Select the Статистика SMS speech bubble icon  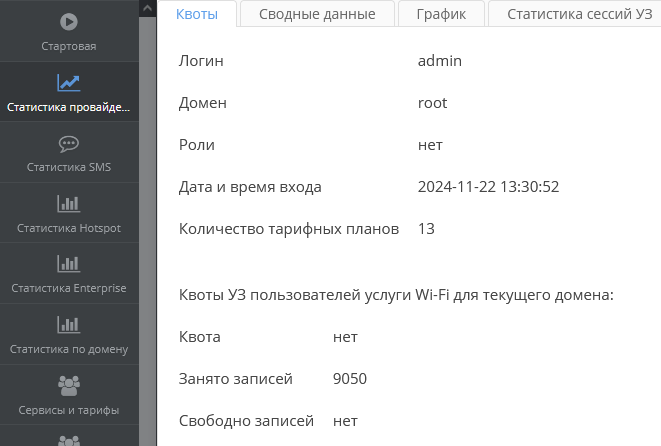[68, 143]
